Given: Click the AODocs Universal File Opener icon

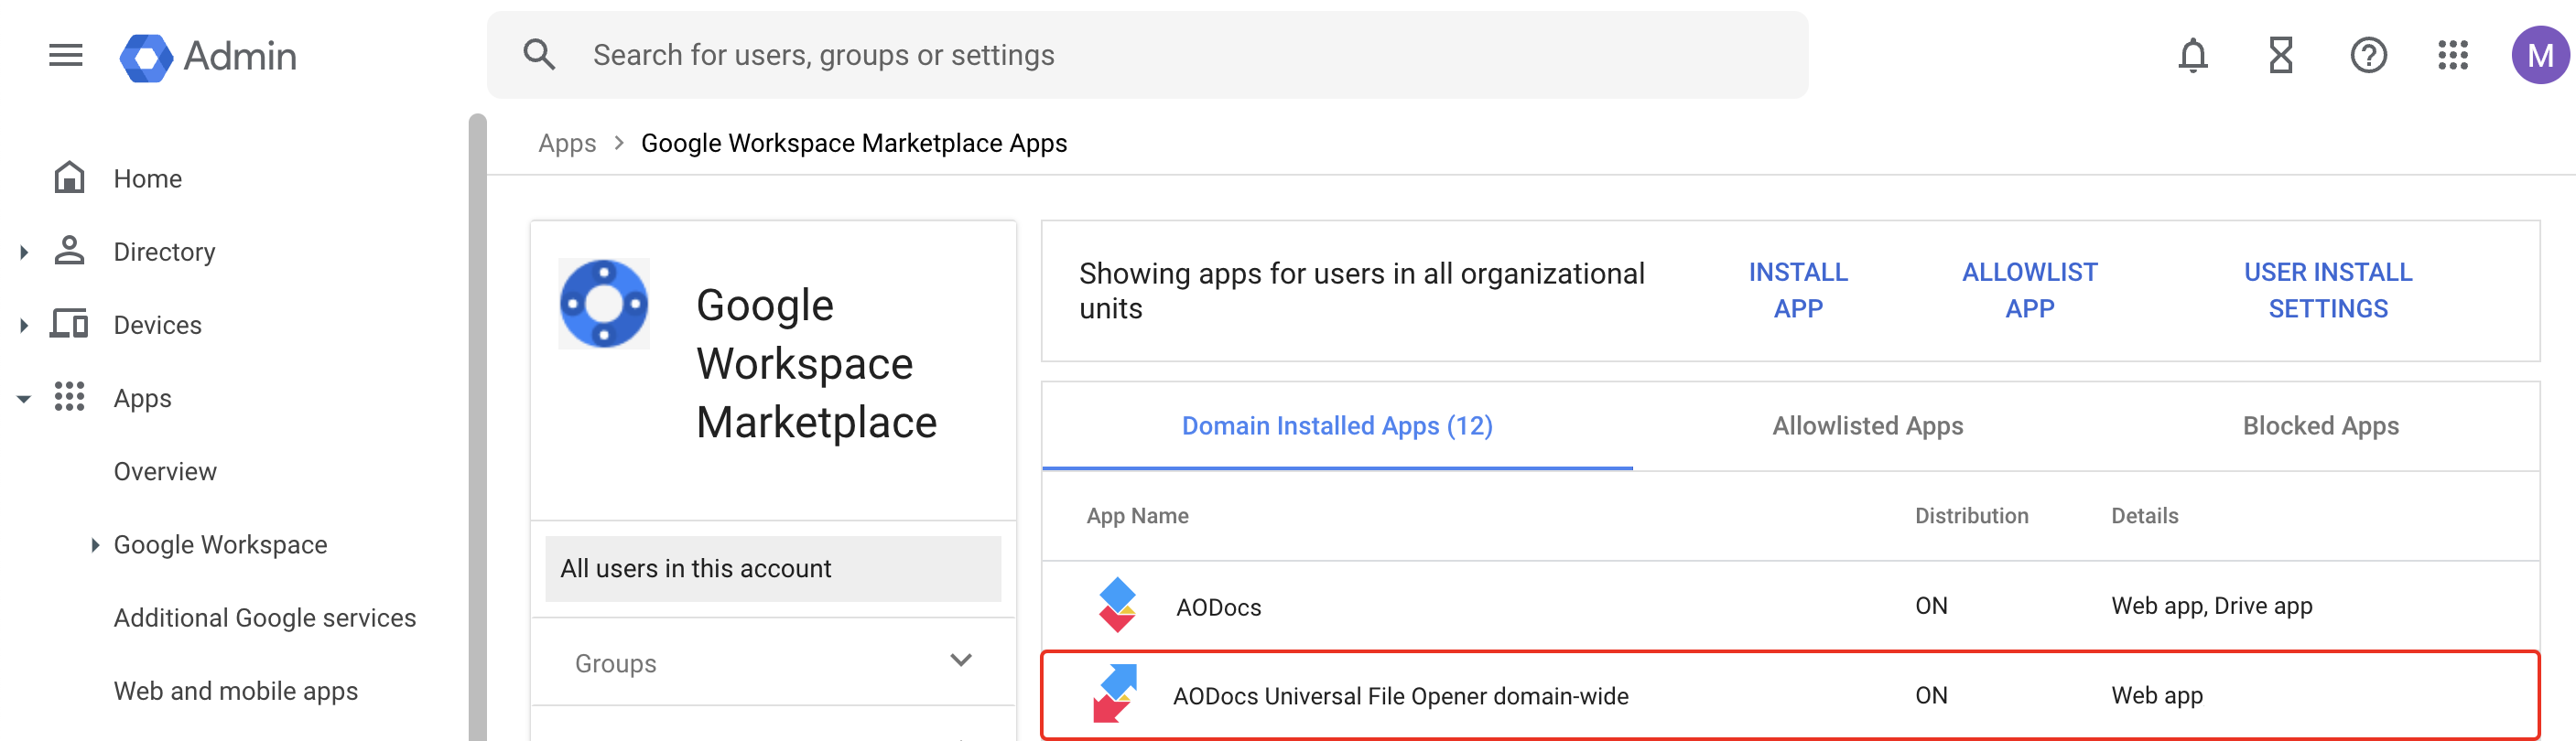Looking at the screenshot, I should click(x=1116, y=694).
